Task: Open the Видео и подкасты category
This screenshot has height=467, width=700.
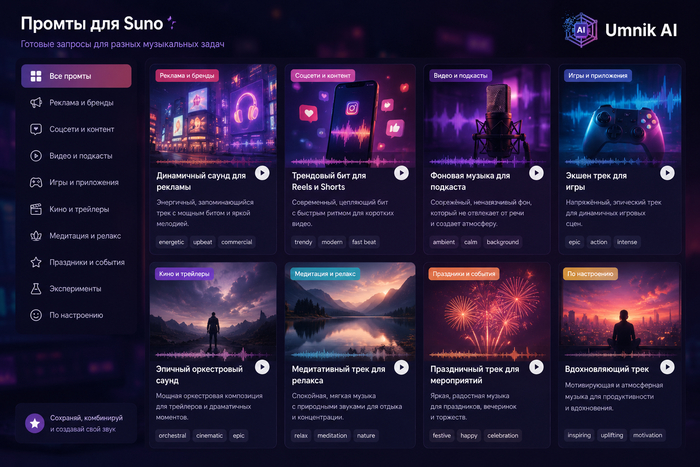Action: click(x=76, y=156)
